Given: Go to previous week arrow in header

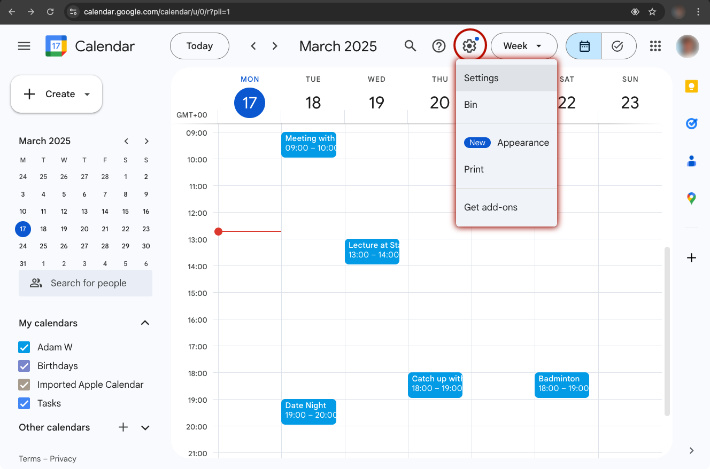Looking at the screenshot, I should [254, 46].
